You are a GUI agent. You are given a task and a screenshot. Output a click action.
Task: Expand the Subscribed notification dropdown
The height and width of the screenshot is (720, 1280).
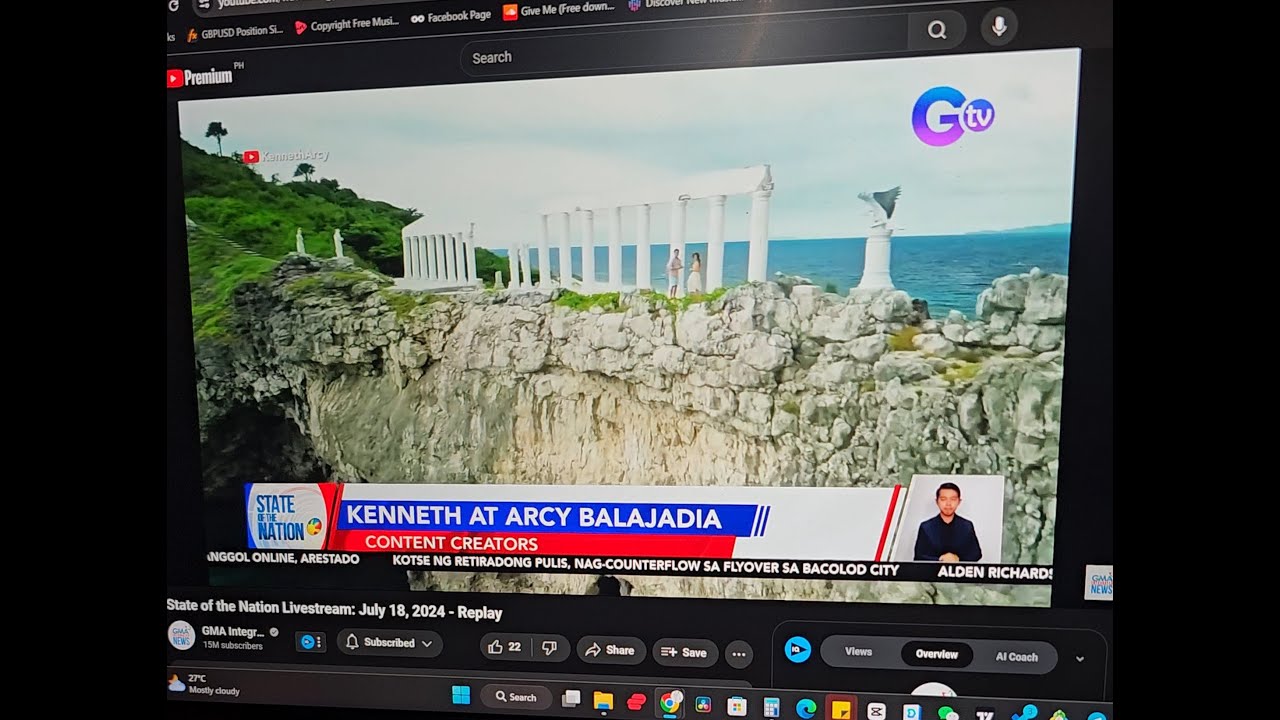(x=390, y=643)
